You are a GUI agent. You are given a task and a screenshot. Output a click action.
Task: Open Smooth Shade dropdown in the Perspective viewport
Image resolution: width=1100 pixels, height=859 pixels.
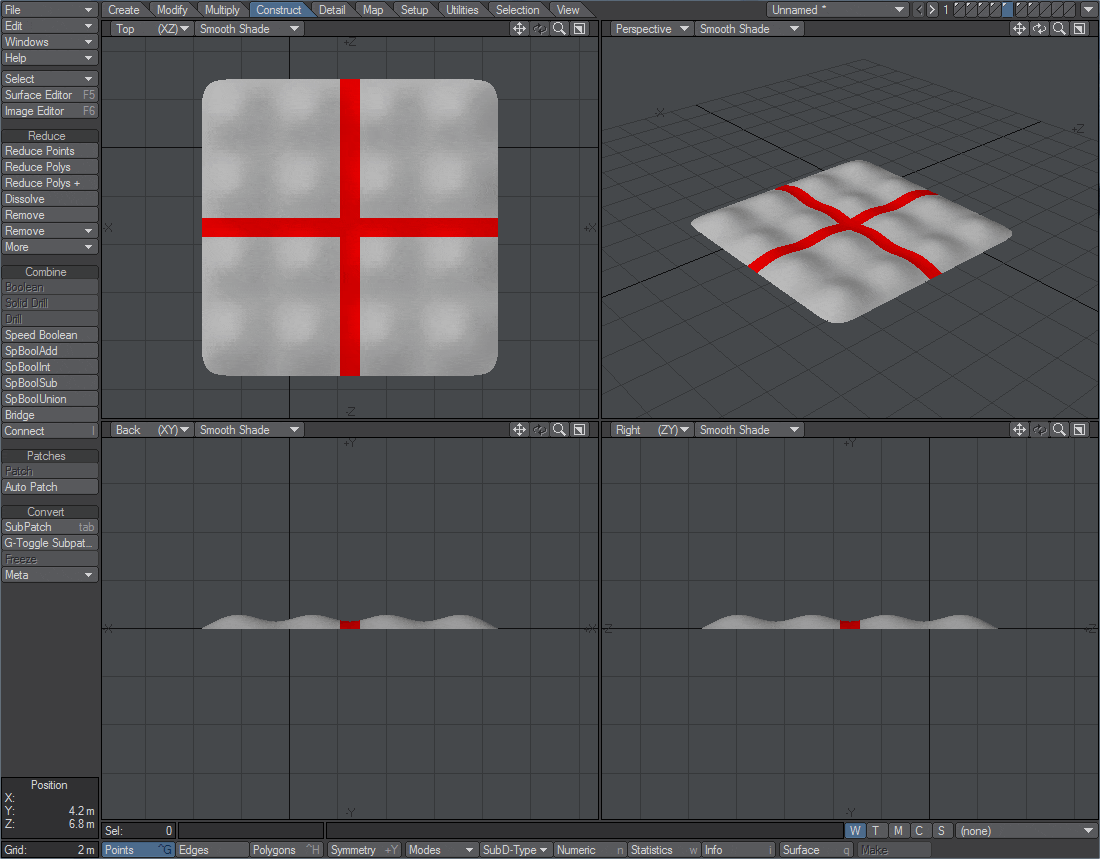(x=749, y=29)
